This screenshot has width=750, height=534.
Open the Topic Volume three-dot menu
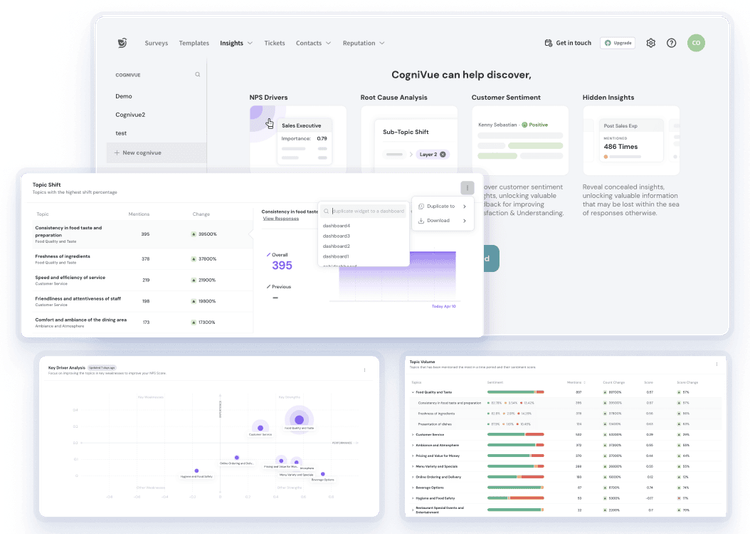pos(717,364)
